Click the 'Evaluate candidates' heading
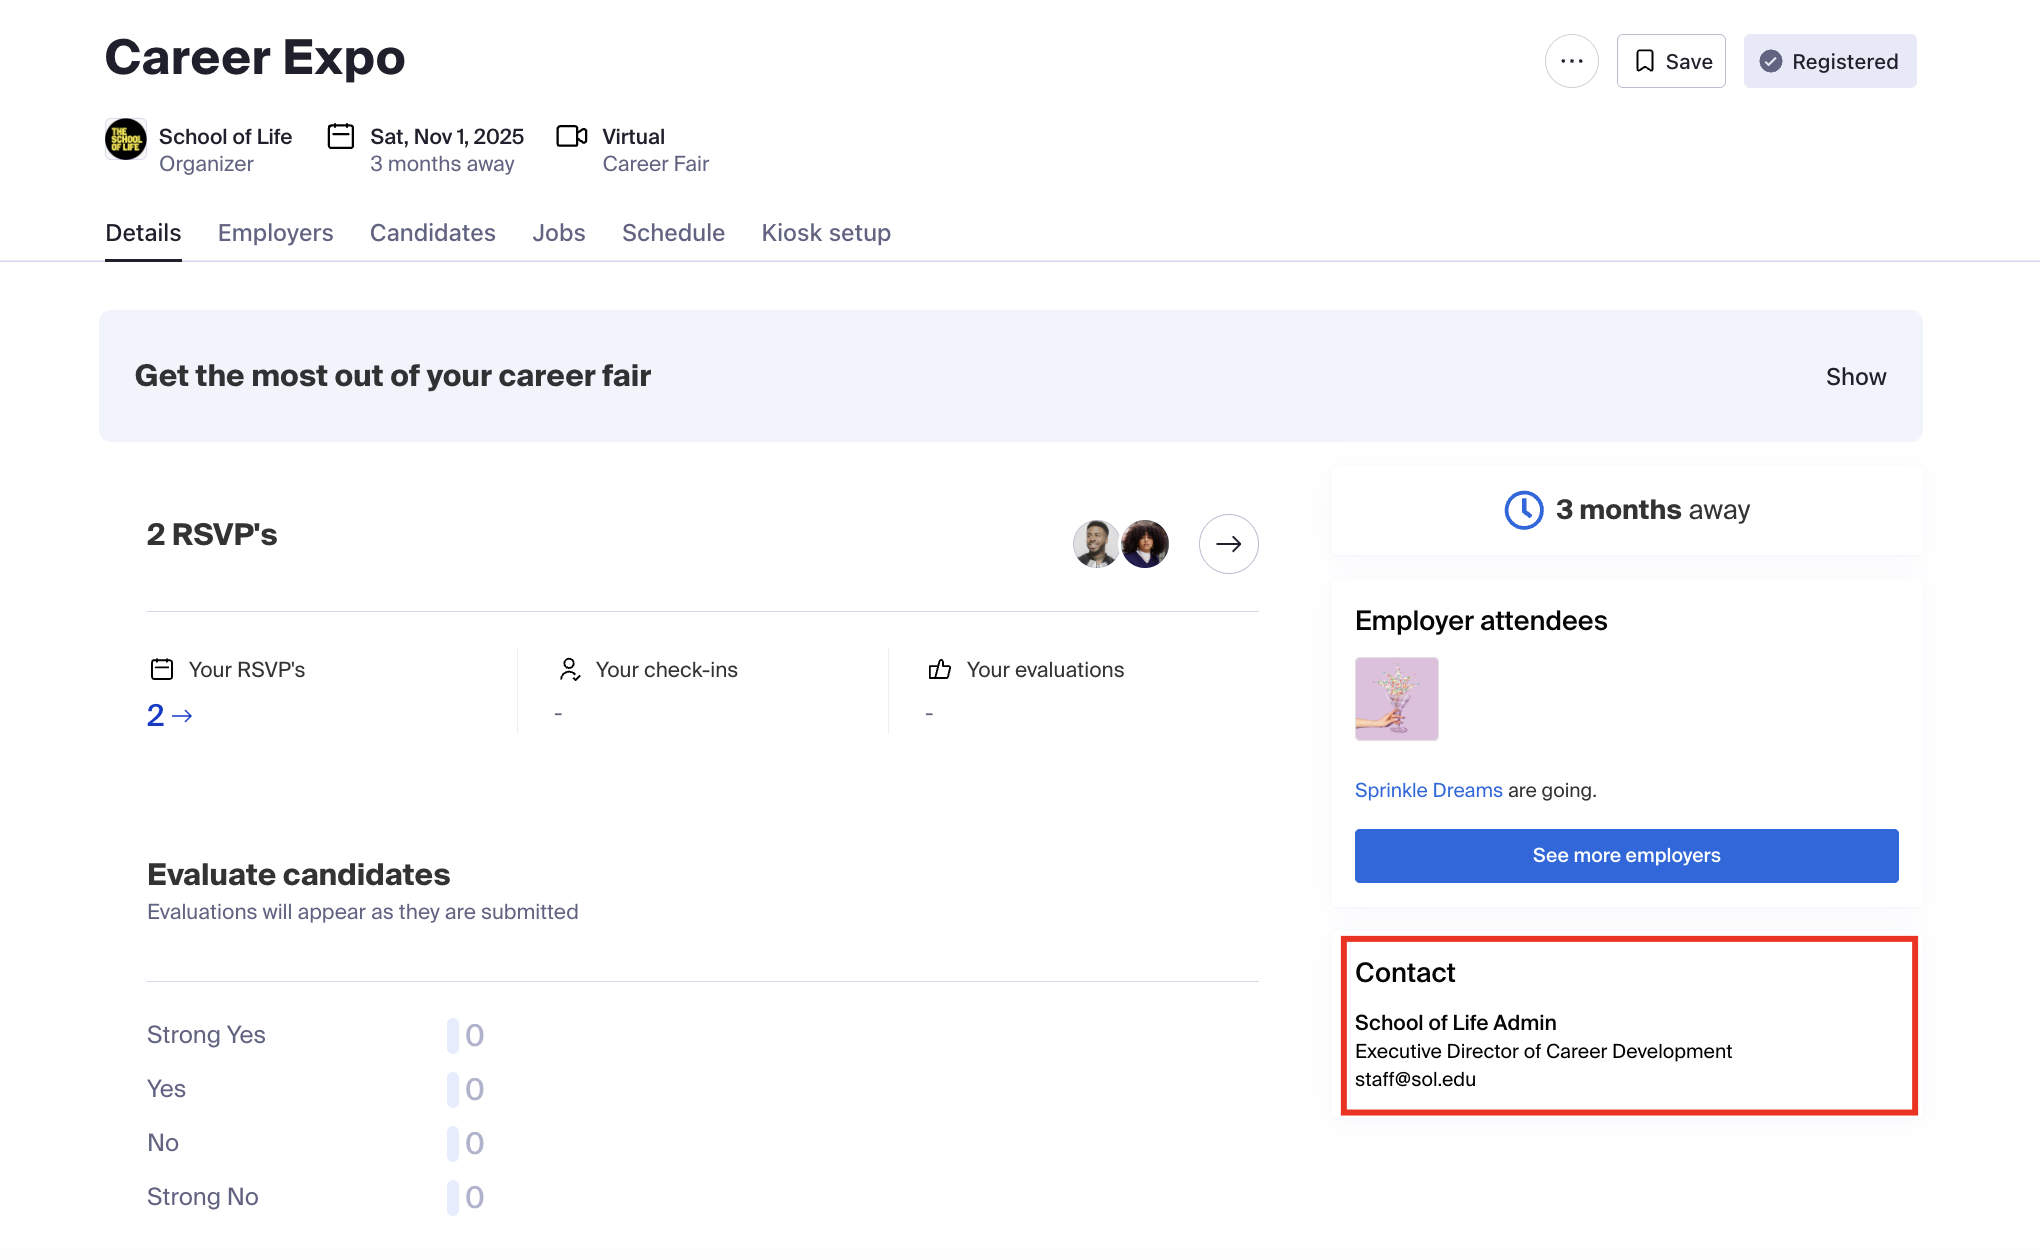The image size is (2040, 1260). [x=298, y=875]
